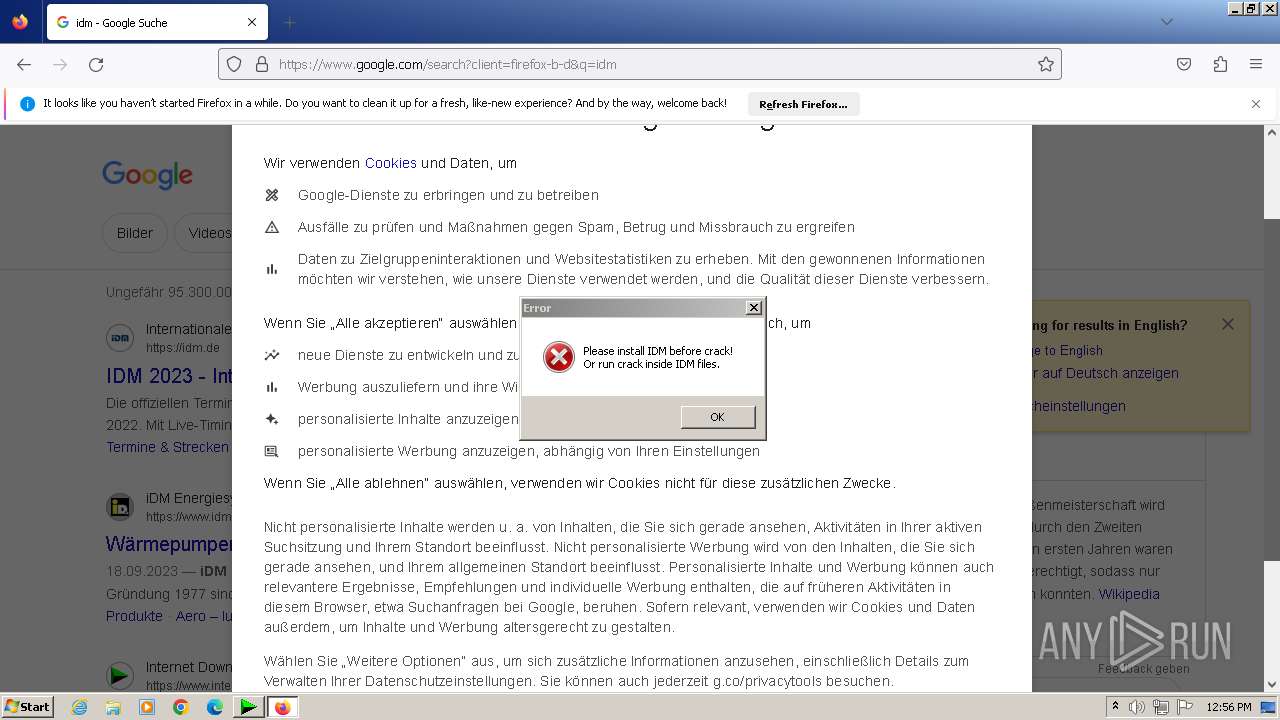Viewport: 1280px width, 720px height.
Task: Open File Explorer folder on taskbar
Action: pyautogui.click(x=113, y=707)
